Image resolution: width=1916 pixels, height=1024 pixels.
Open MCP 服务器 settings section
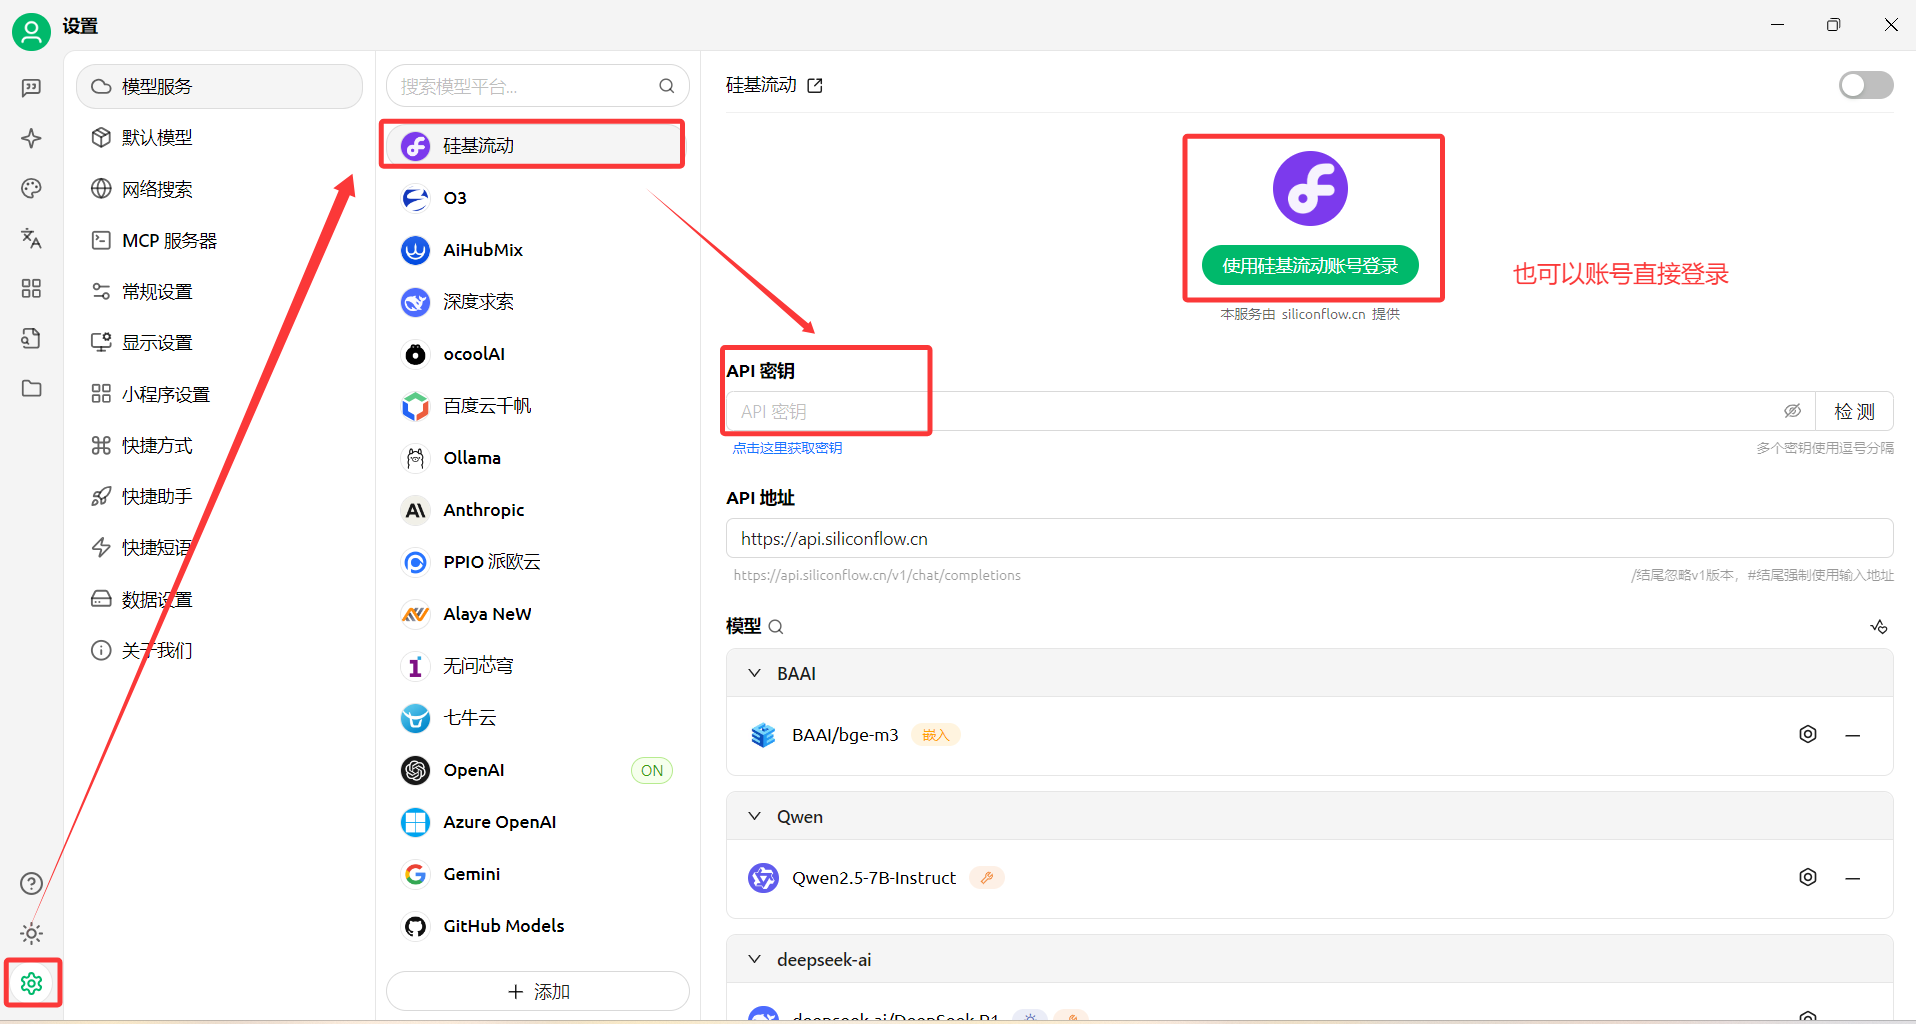(219, 240)
